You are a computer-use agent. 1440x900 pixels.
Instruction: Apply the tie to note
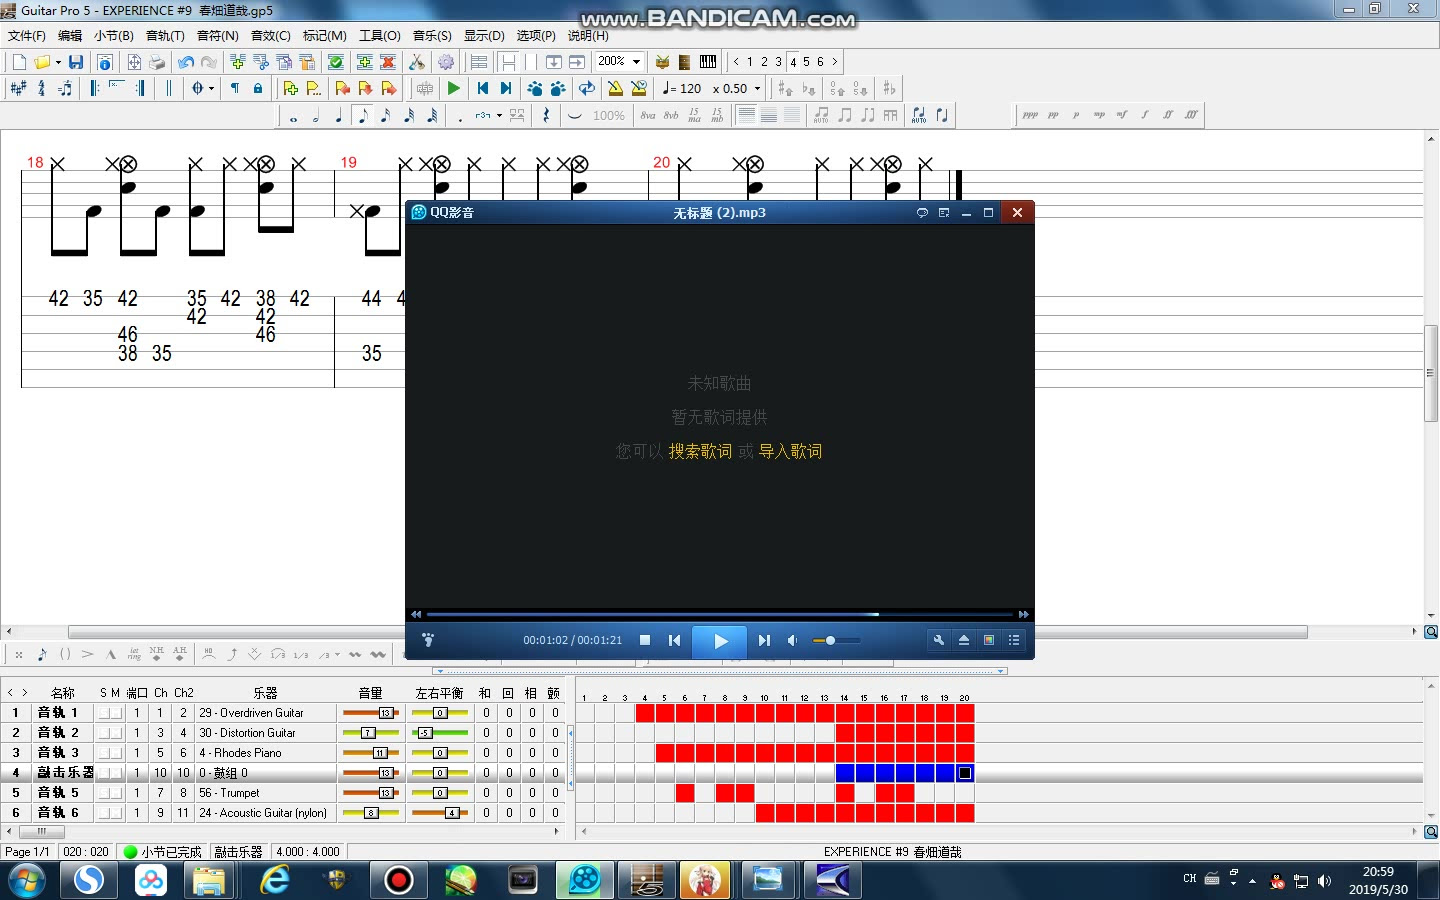click(575, 116)
